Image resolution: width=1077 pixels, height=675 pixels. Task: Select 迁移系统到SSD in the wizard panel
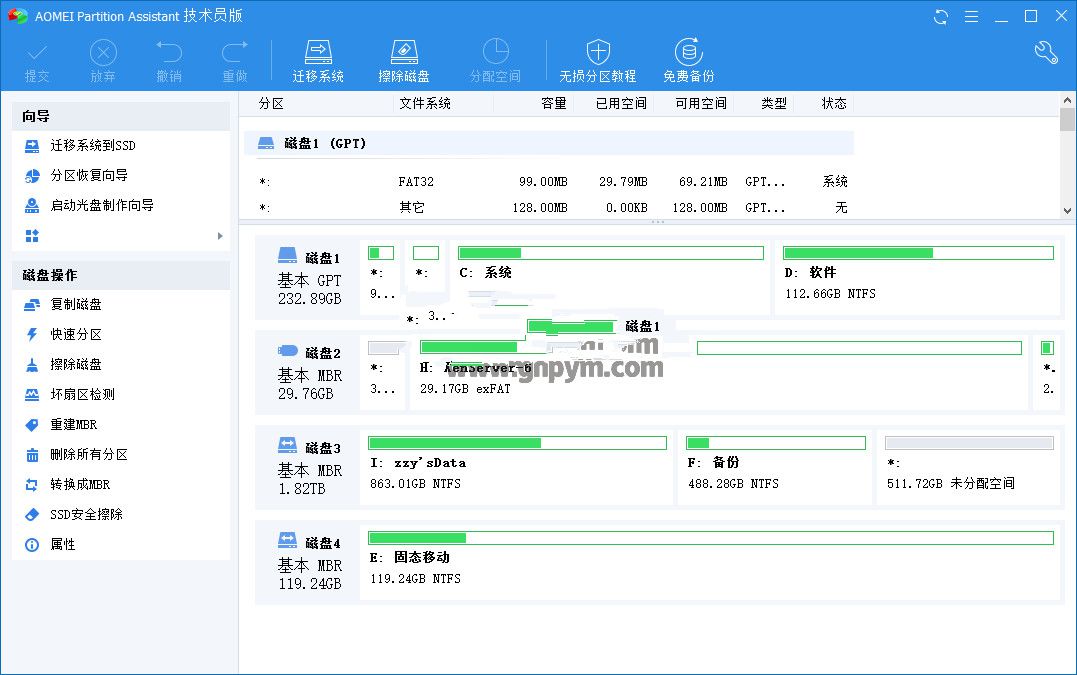point(93,146)
